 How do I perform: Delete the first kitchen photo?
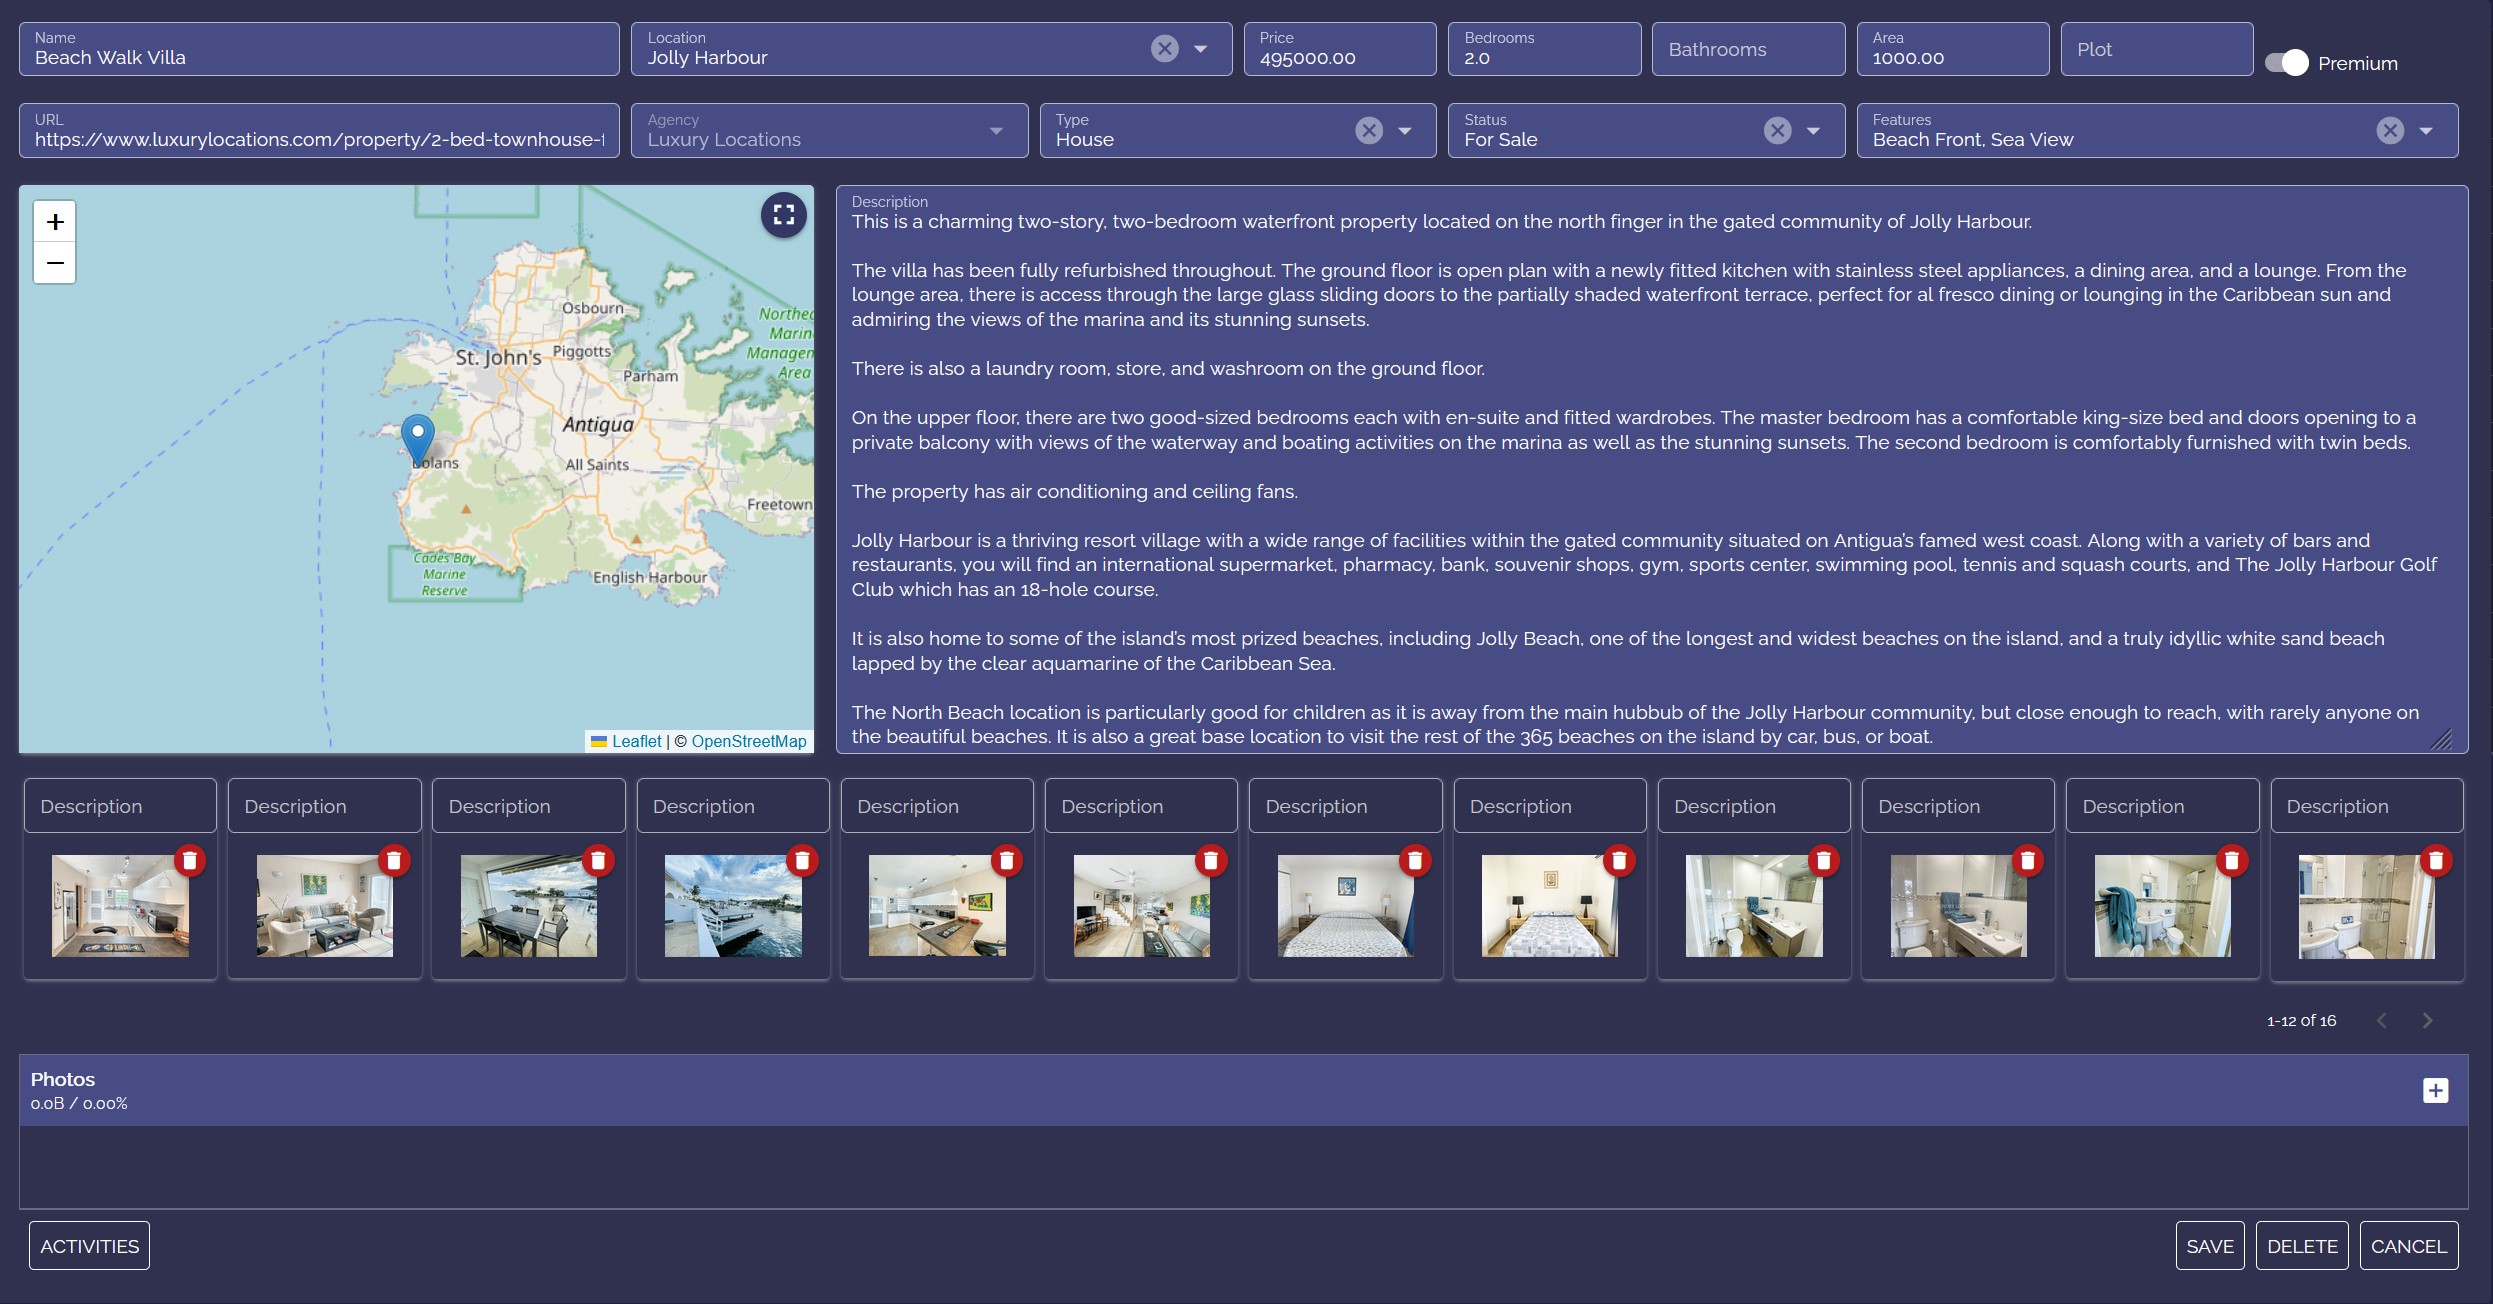tap(190, 860)
